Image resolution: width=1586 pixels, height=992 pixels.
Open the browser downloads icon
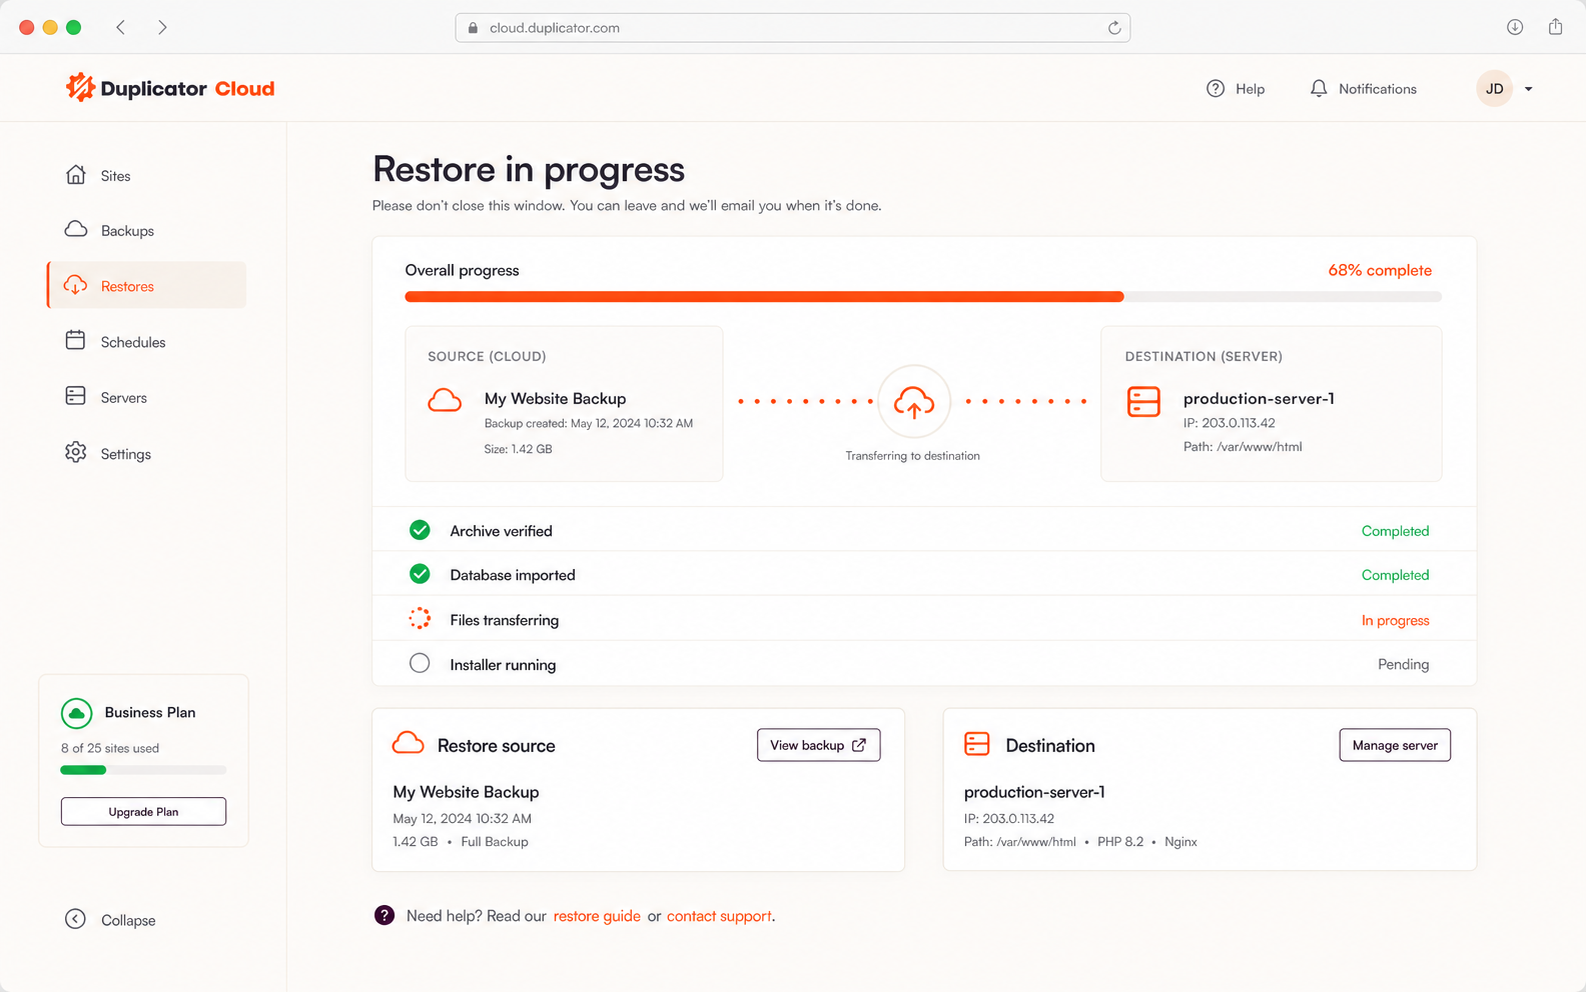[x=1515, y=27]
